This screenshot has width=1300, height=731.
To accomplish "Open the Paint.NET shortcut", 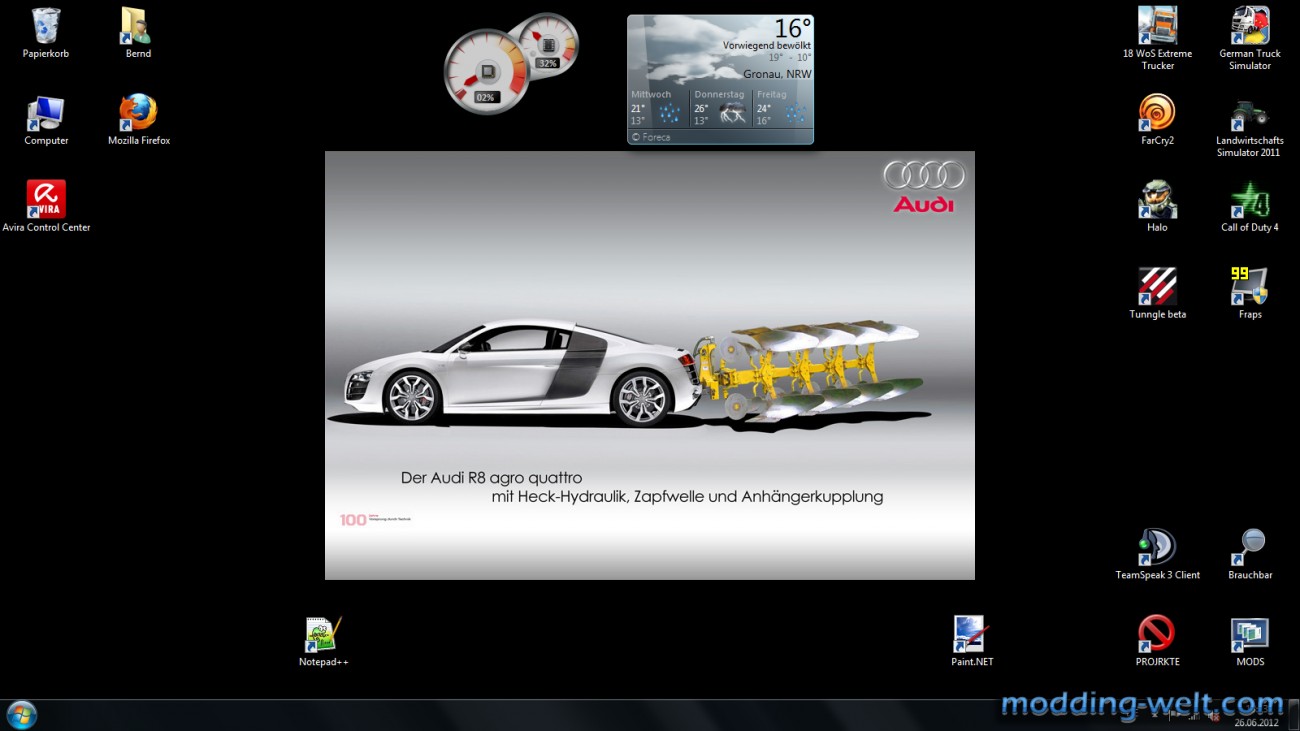I will pos(971,641).
